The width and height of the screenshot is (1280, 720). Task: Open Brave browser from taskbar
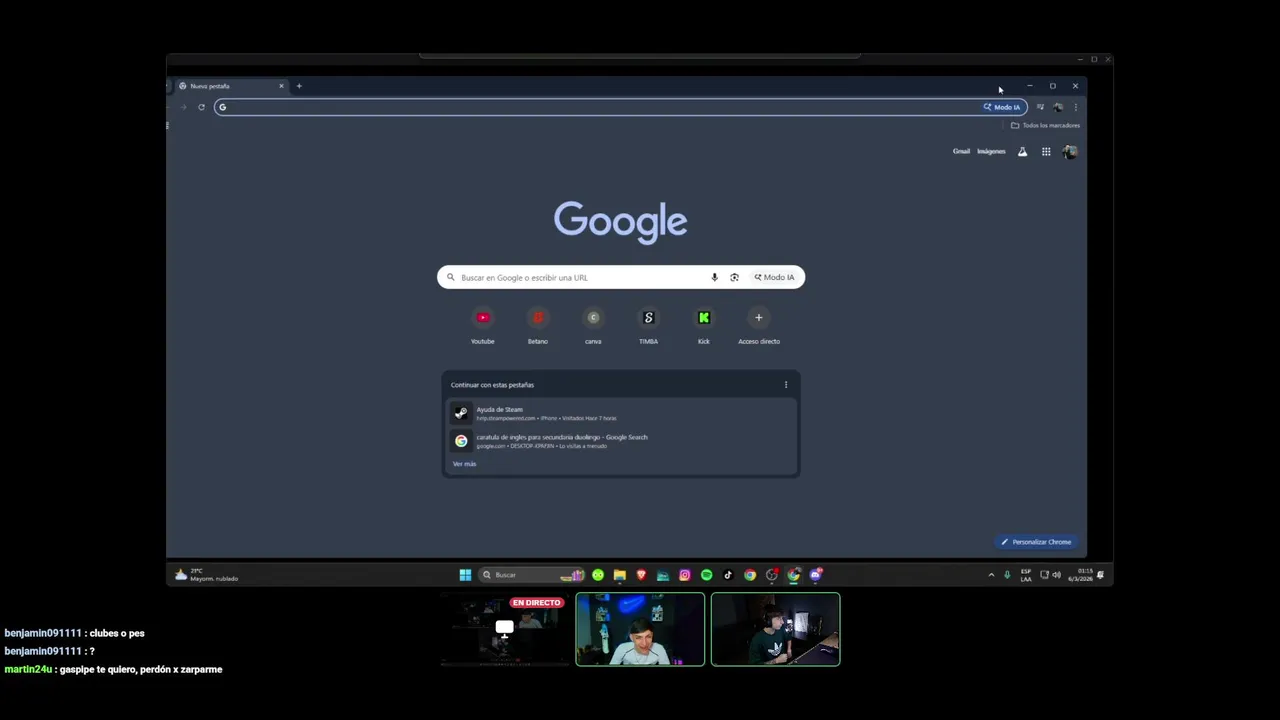[x=641, y=575]
